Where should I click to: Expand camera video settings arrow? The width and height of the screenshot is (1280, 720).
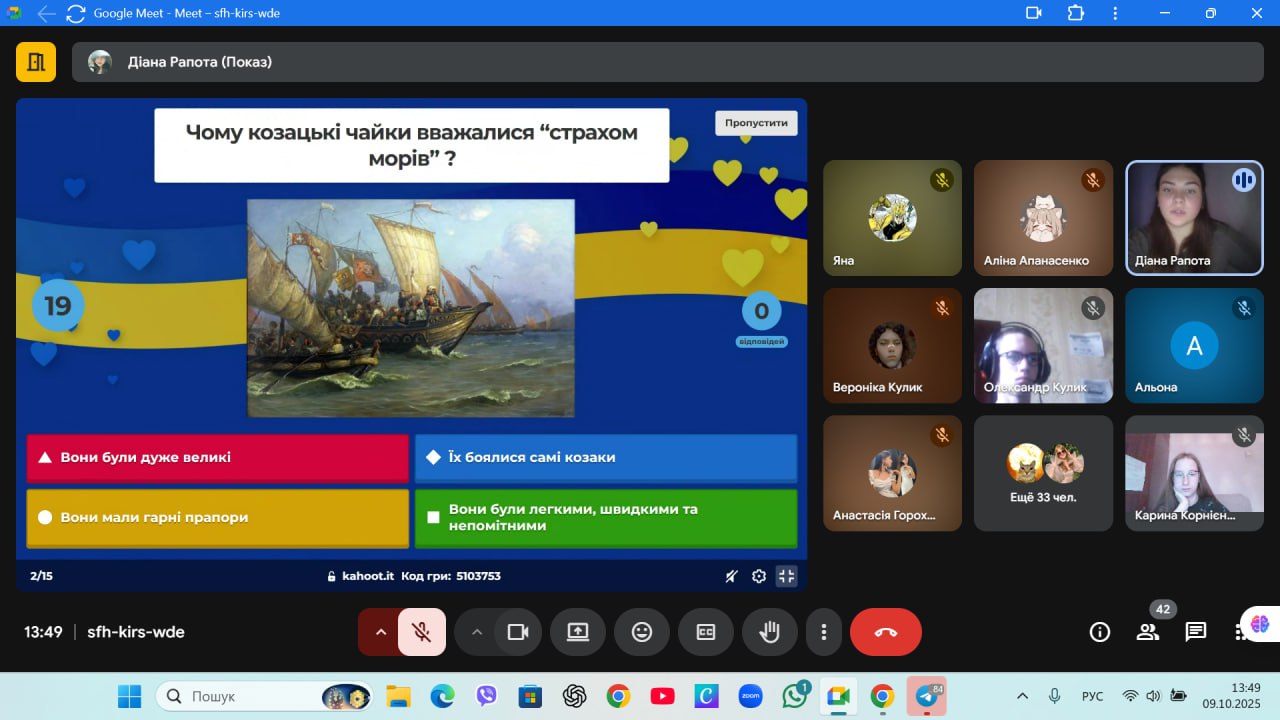tap(477, 632)
